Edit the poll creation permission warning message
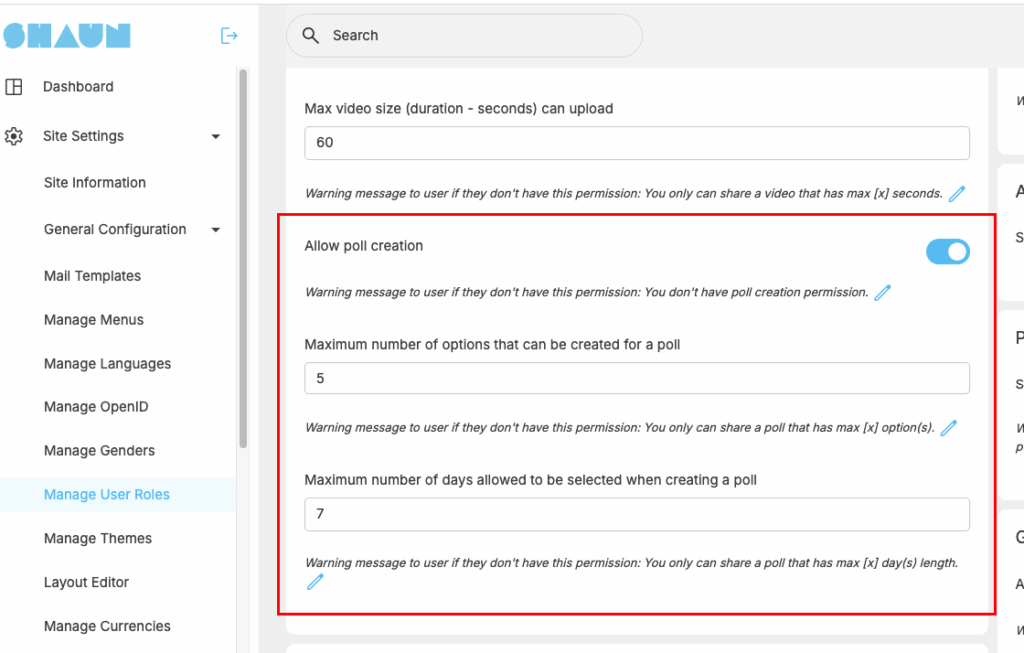 click(882, 293)
